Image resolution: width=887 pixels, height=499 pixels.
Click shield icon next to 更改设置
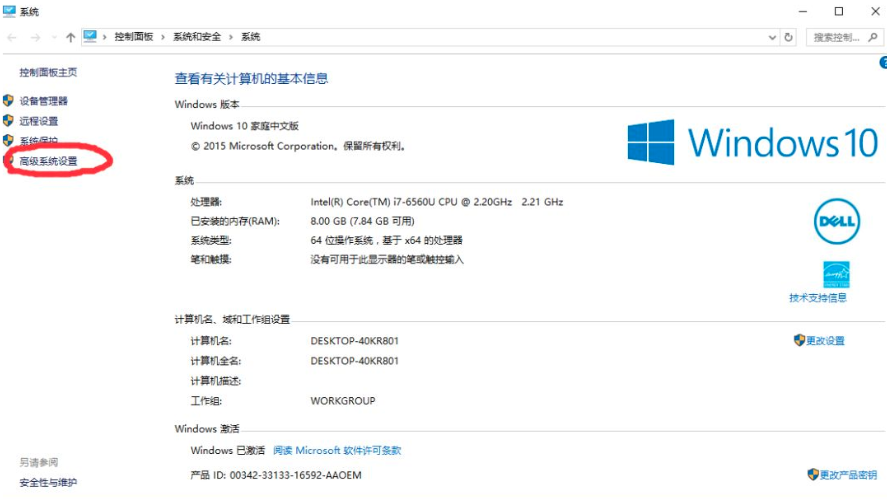799,340
